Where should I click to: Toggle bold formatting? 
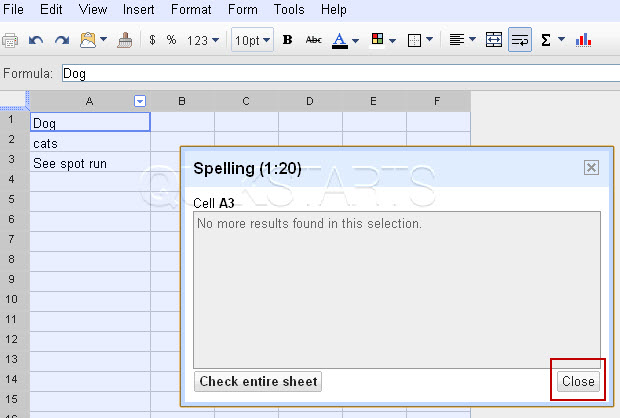(x=287, y=40)
